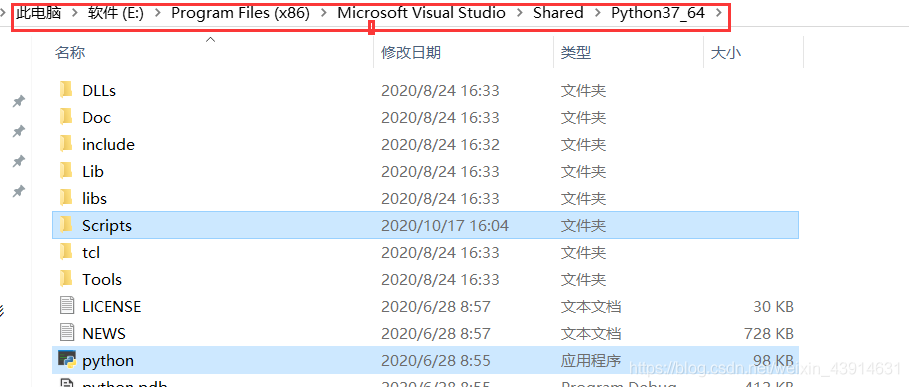
Task: Expand the chevron after Shared
Action: point(597,13)
